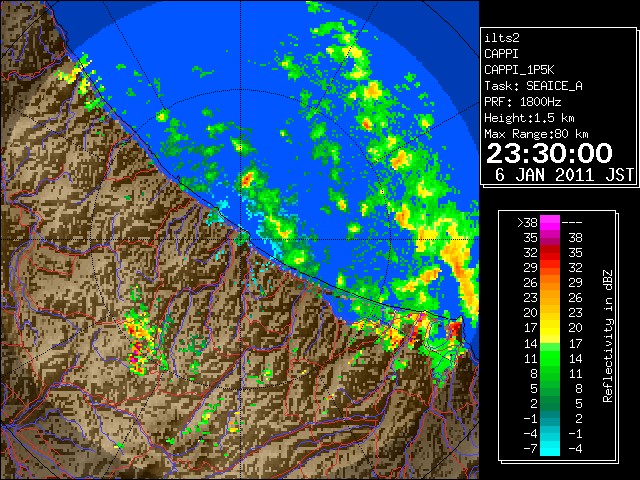Click the 'CAPPI_1P5K' text

[519, 70]
